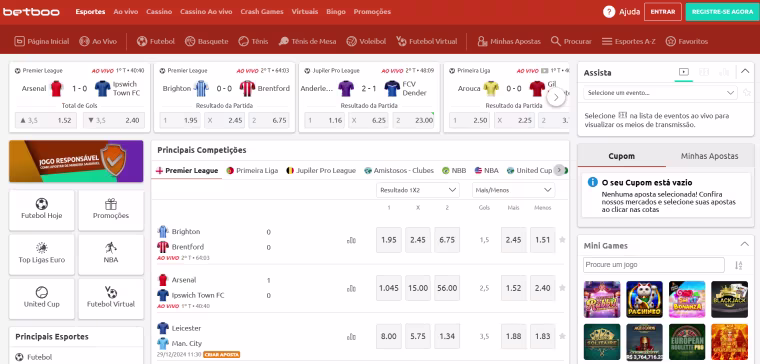Viewport: 760px width, 364px height.
Task: Open Top Ligas Euro tile
Action: [42, 254]
